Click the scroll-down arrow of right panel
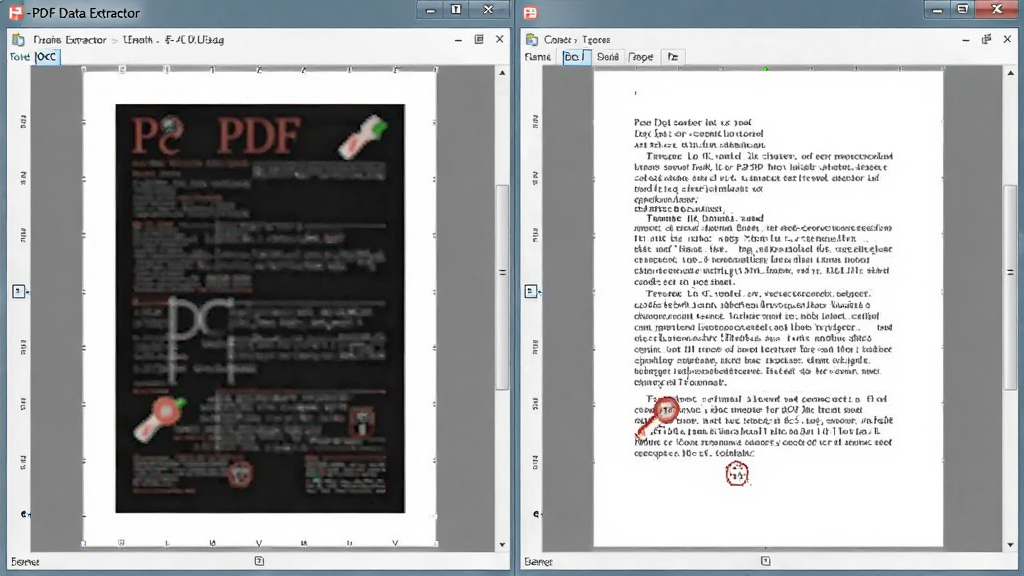 [x=1010, y=545]
